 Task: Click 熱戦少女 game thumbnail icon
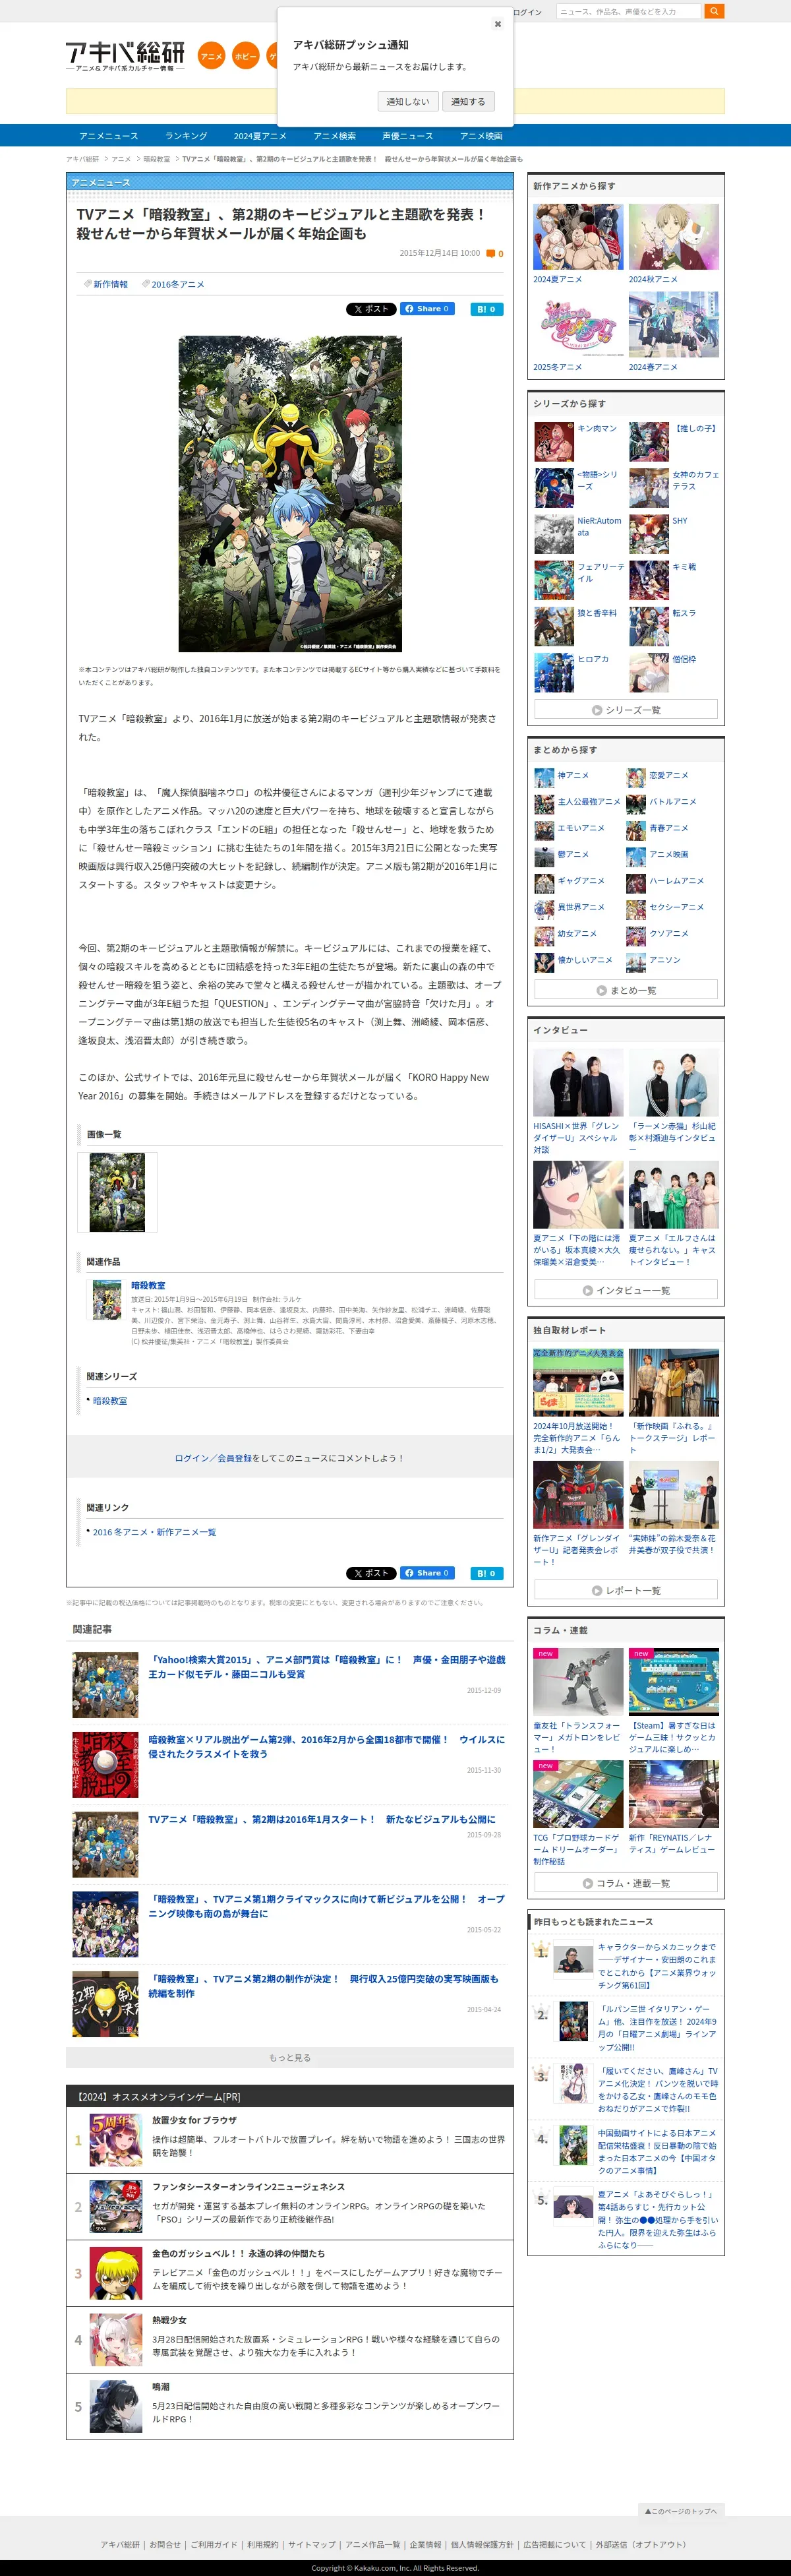point(116,2339)
